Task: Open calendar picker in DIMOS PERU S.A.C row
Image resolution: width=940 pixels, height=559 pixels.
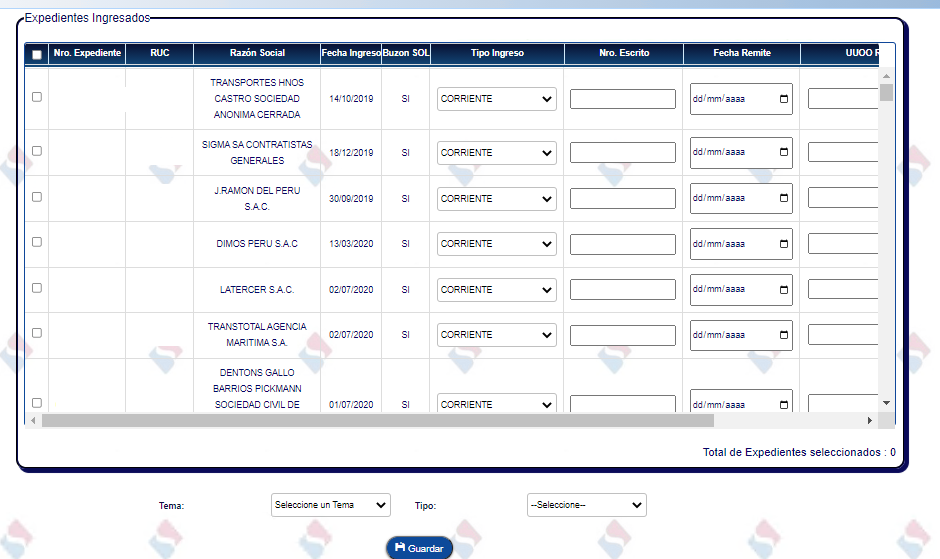Action: [x=784, y=244]
